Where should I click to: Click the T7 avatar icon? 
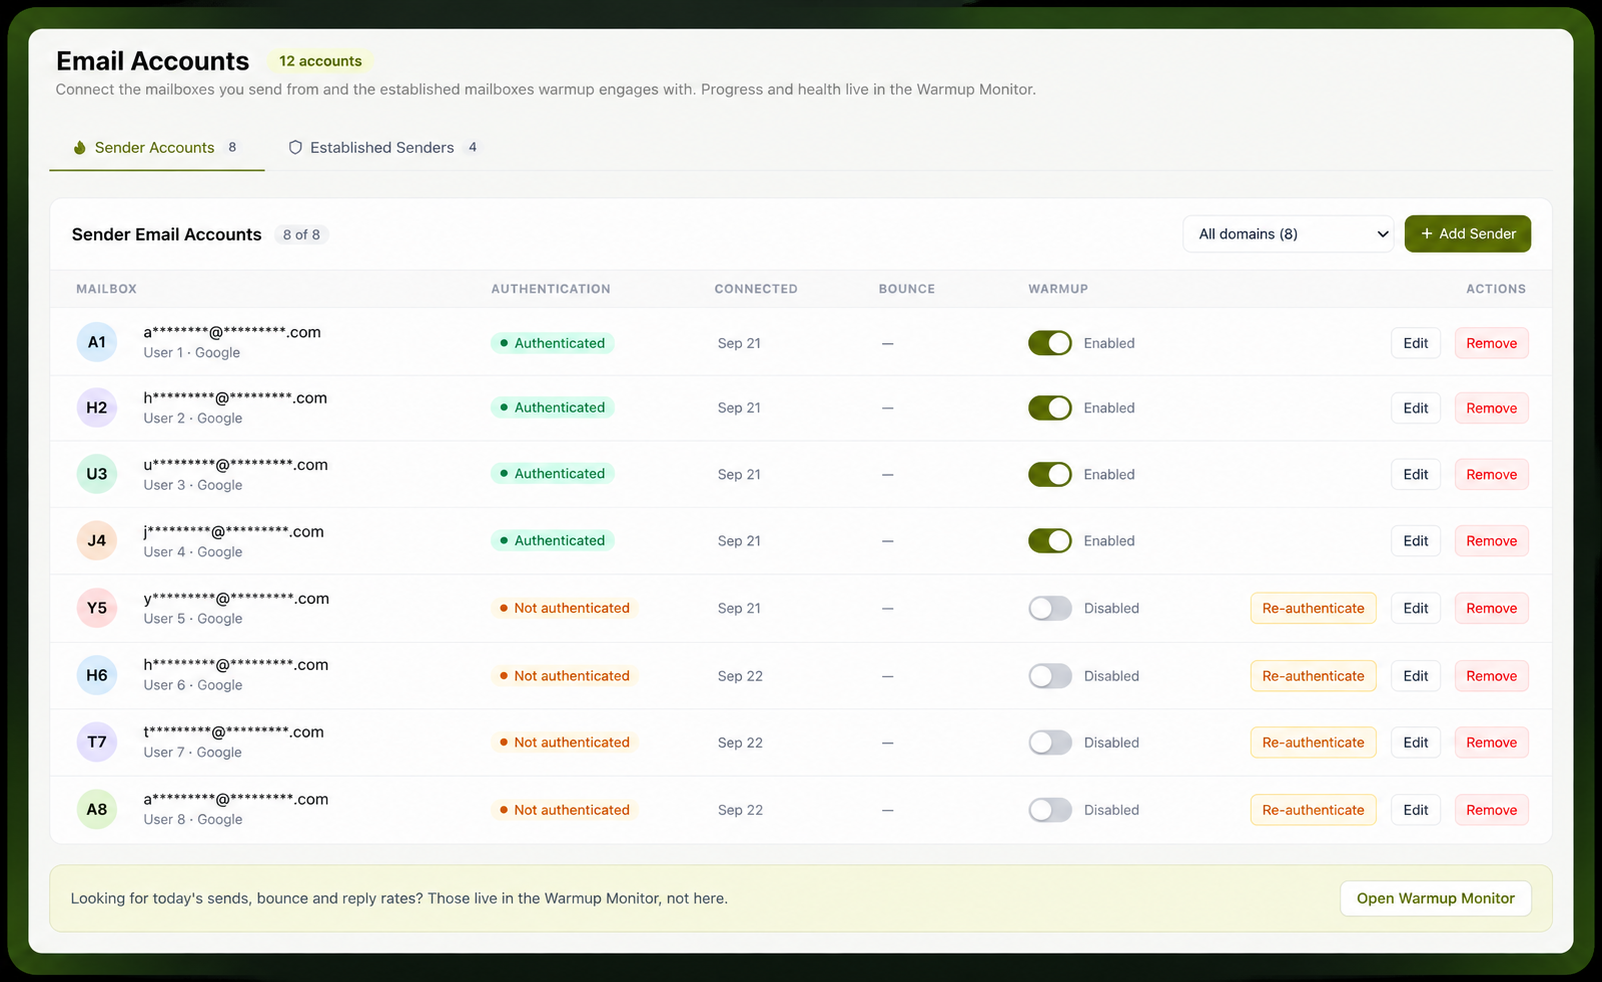(97, 742)
